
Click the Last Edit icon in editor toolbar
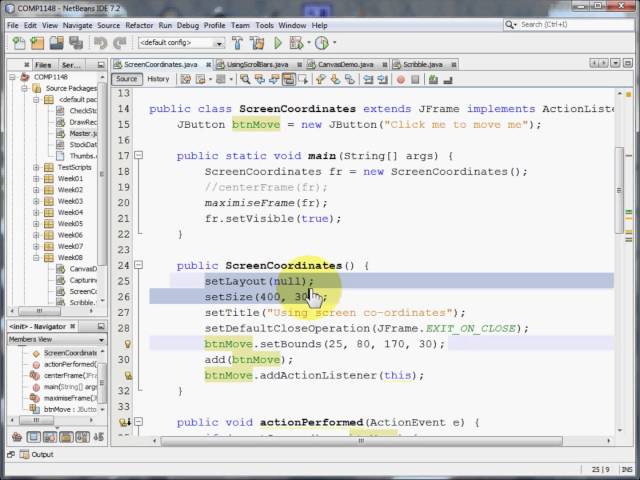pyautogui.click(x=186, y=79)
